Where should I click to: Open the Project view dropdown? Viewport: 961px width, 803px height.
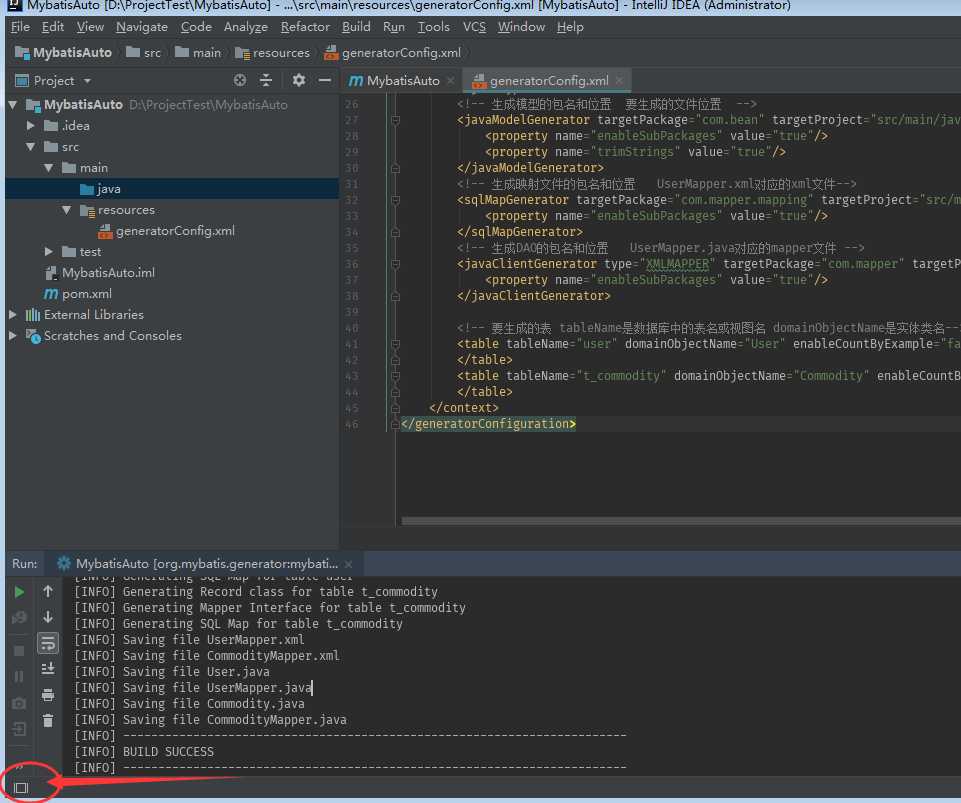(87, 81)
